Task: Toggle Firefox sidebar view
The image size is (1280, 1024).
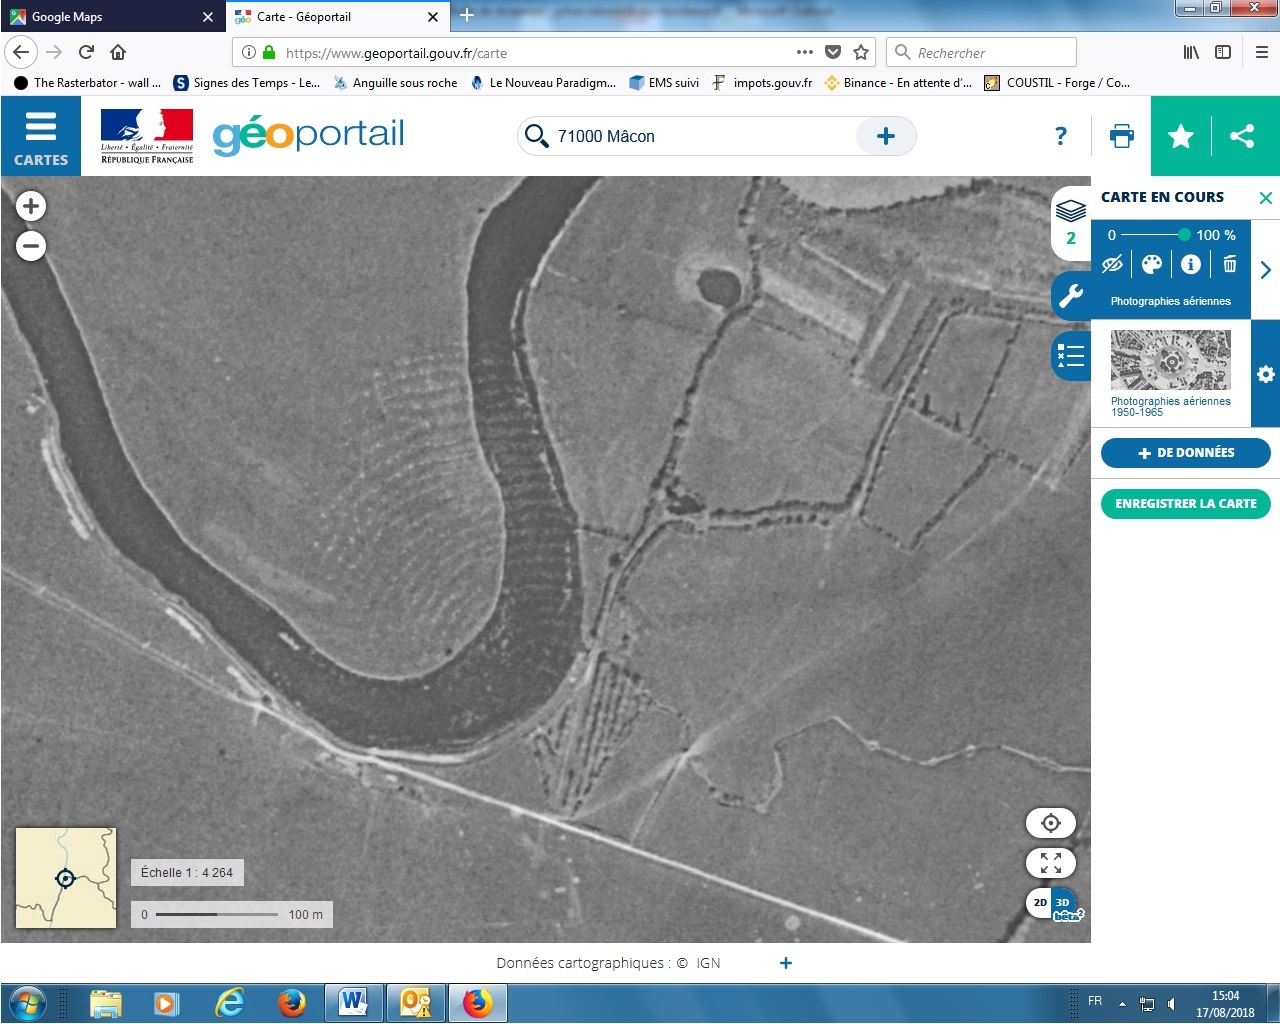Action: coord(1223,52)
